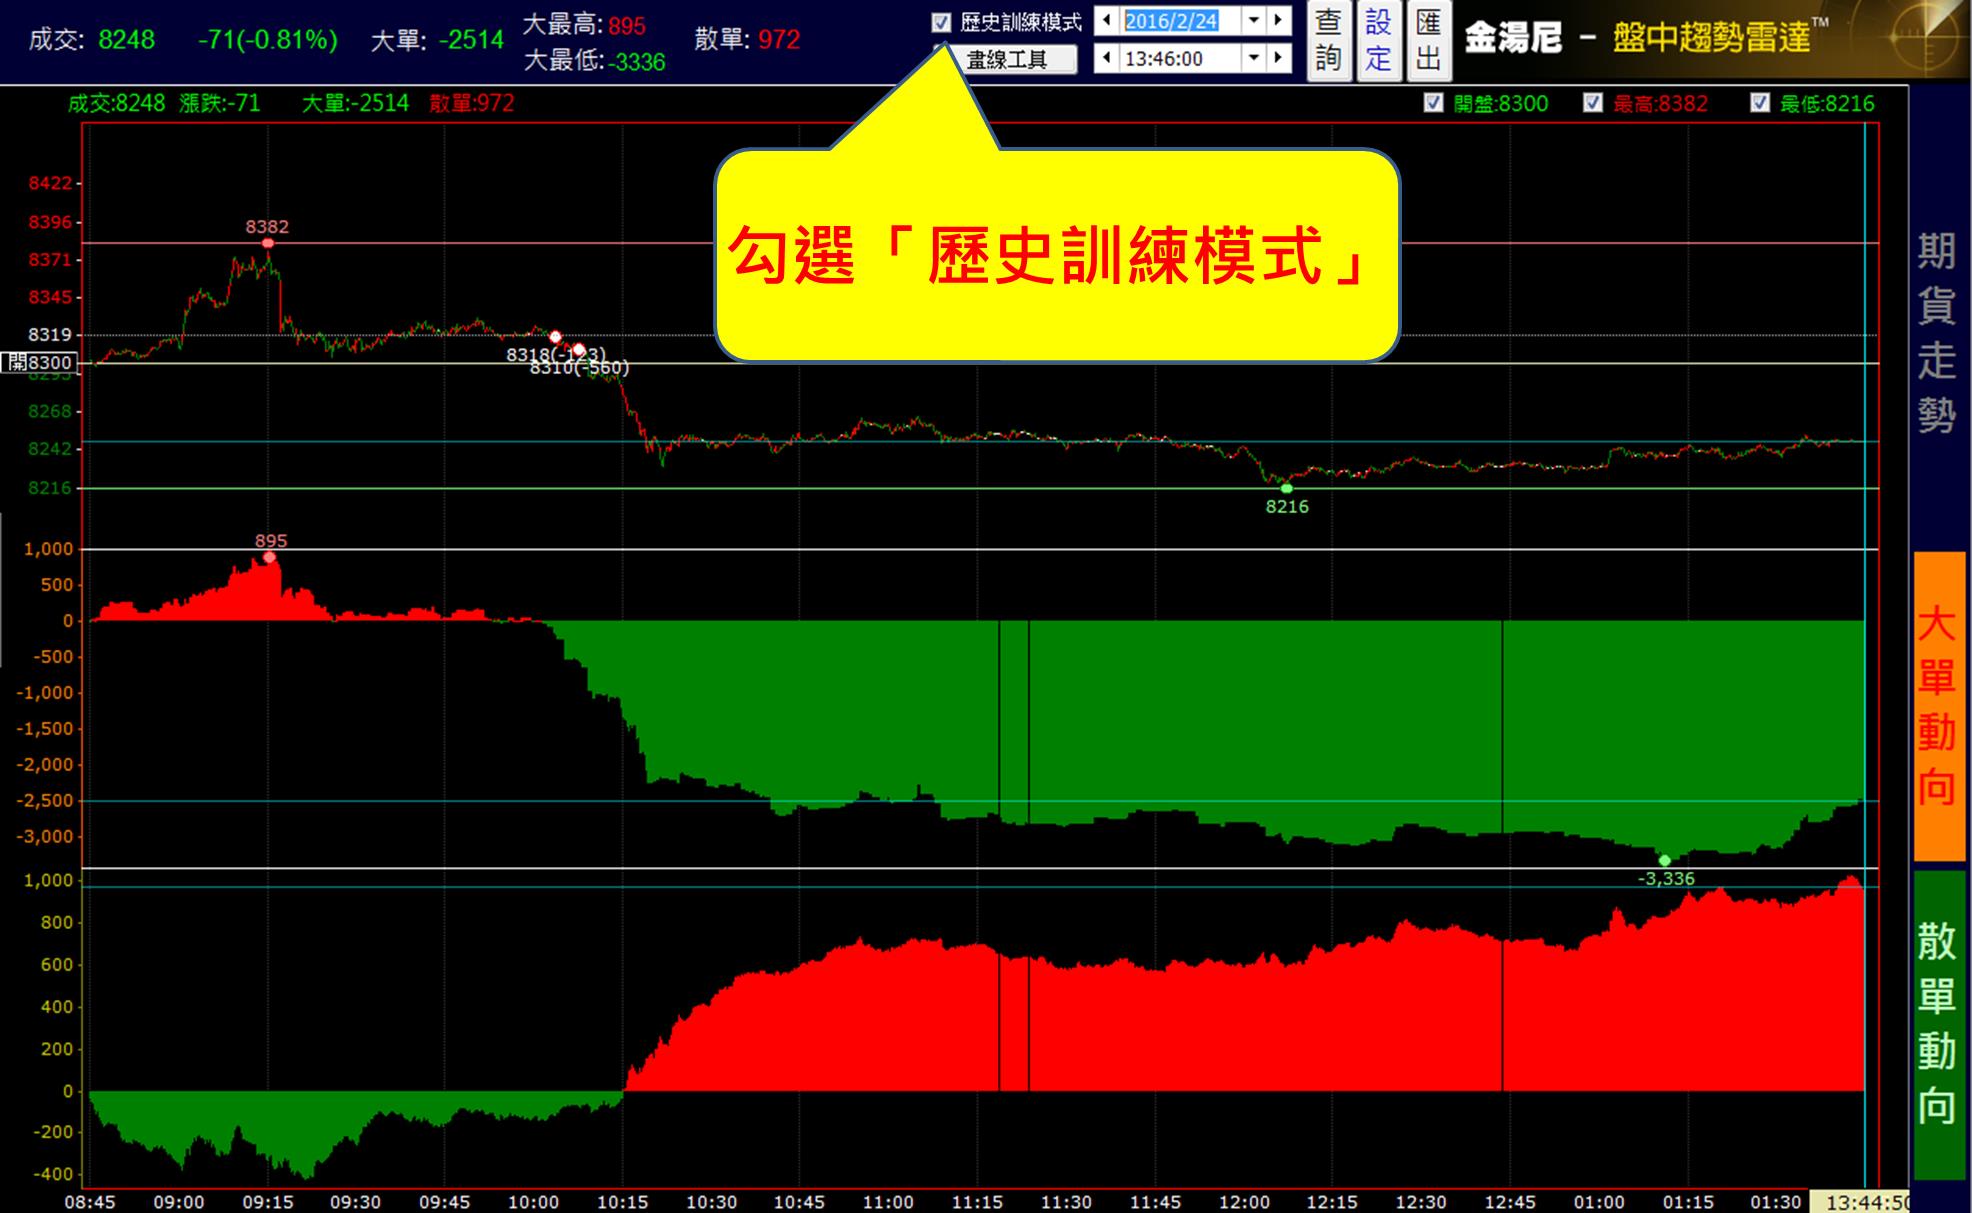Viewport: 1972px width, 1213px height.
Task: Click the 895 big-order peak marker
Action: (269, 557)
